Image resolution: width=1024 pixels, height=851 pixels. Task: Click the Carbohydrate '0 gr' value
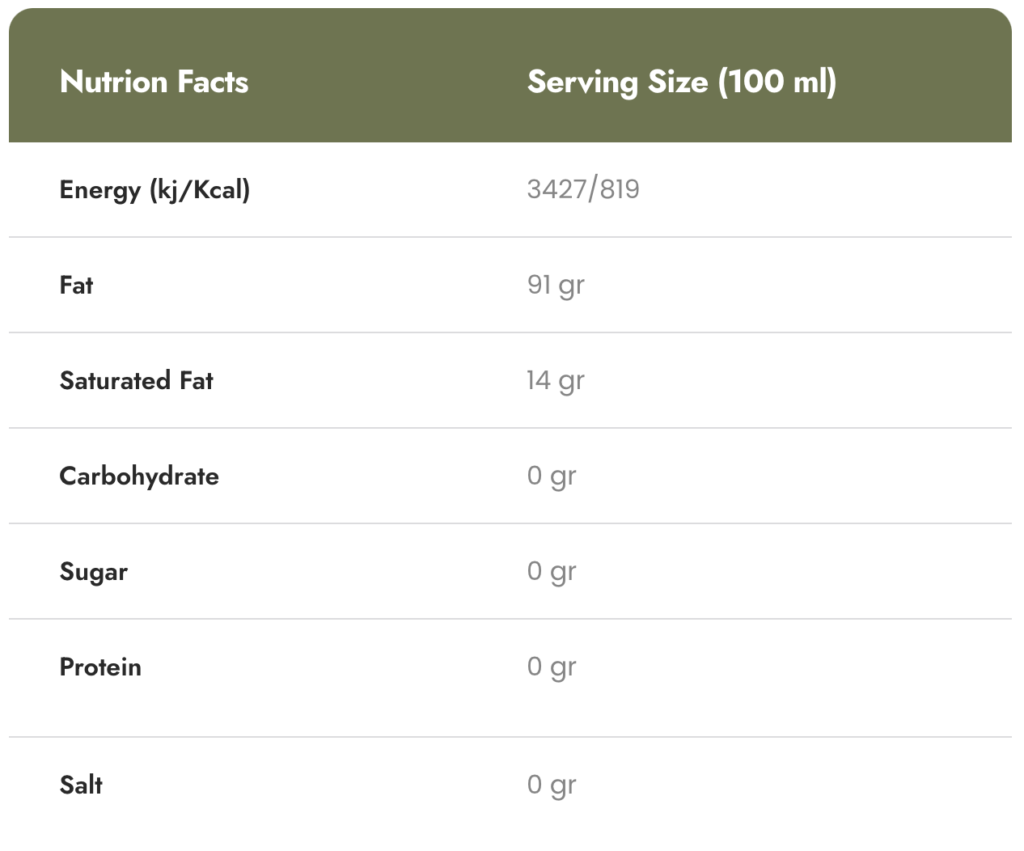pos(552,476)
